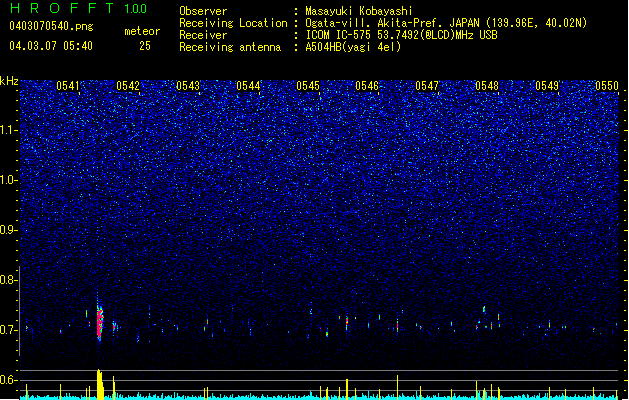Screen dimensions: 629x400
Task: Select the file name 0403070540.png
Action: [51, 26]
